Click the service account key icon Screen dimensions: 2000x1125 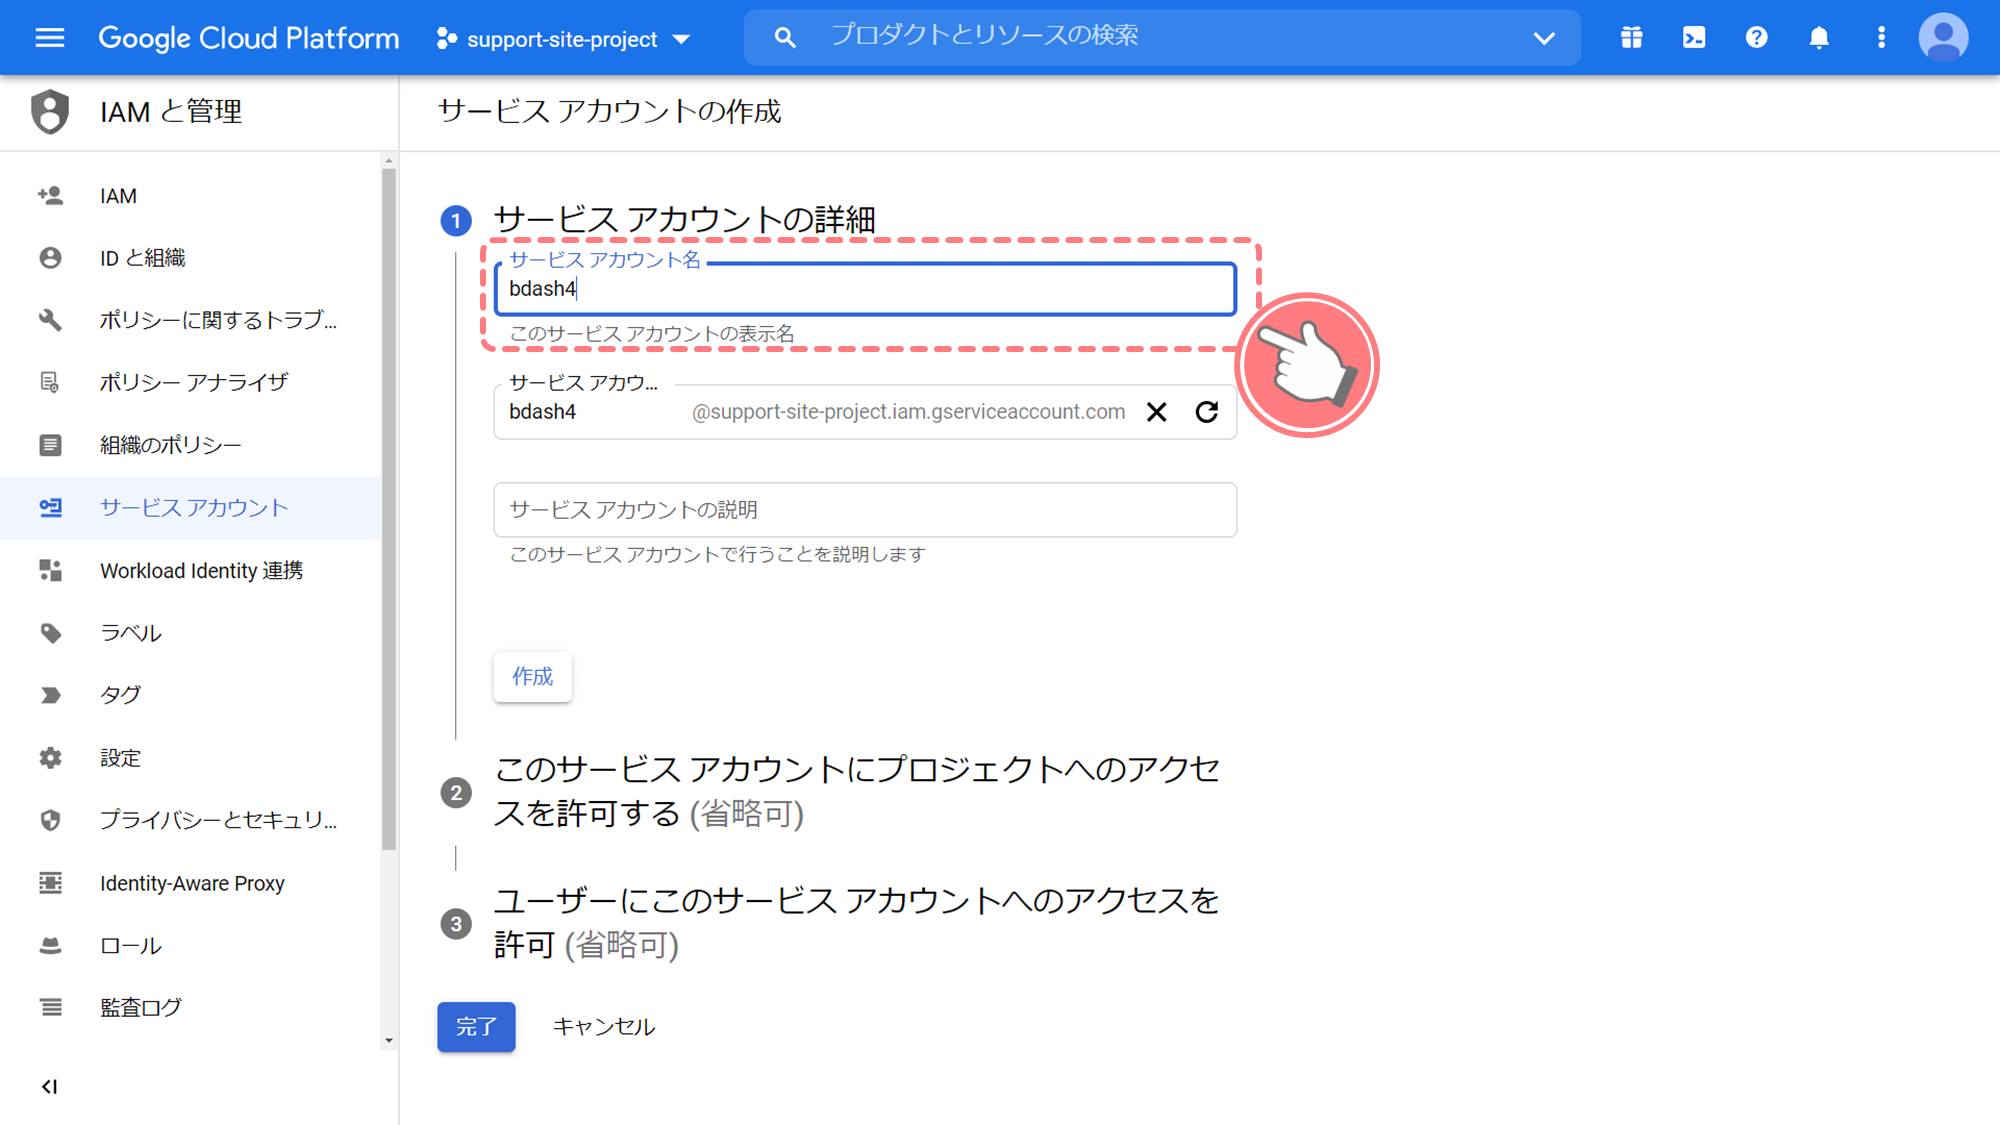point(50,508)
